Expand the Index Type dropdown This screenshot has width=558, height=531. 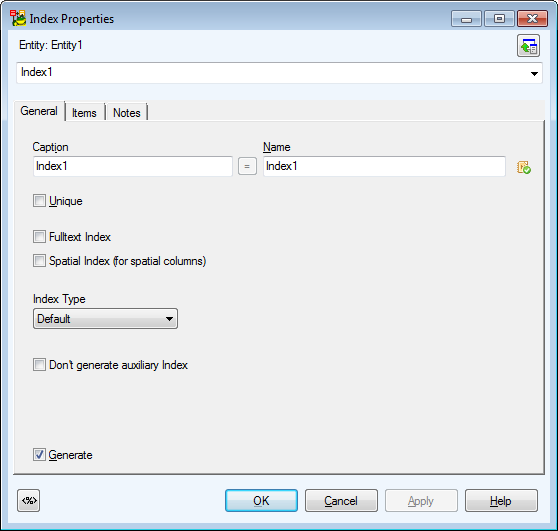pyautogui.click(x=105, y=319)
